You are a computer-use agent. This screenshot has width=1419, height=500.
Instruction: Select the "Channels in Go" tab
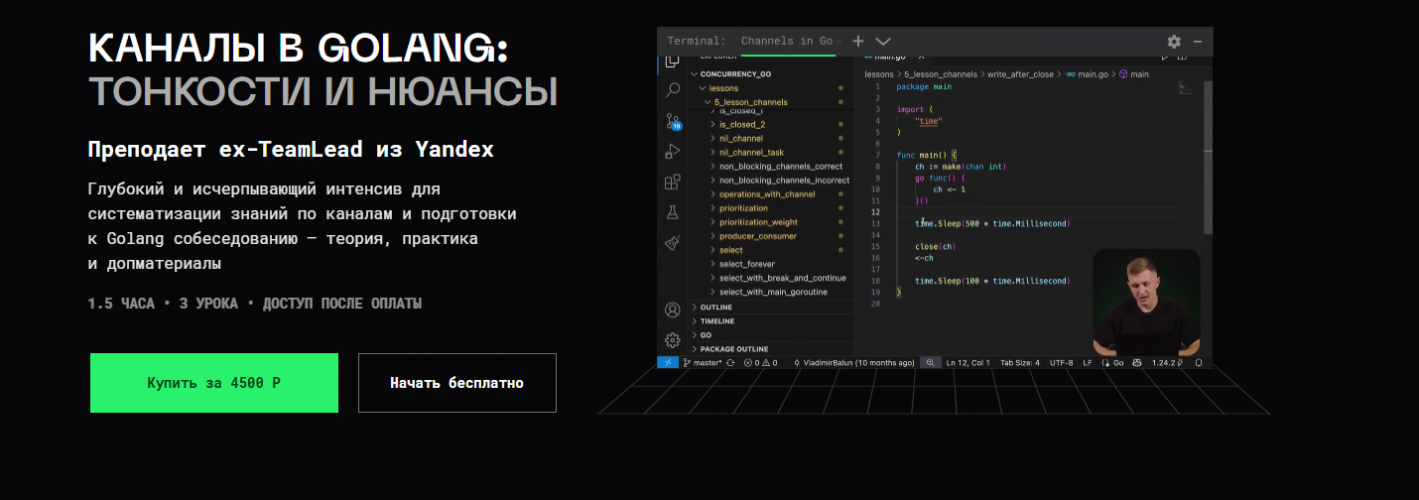(786, 41)
